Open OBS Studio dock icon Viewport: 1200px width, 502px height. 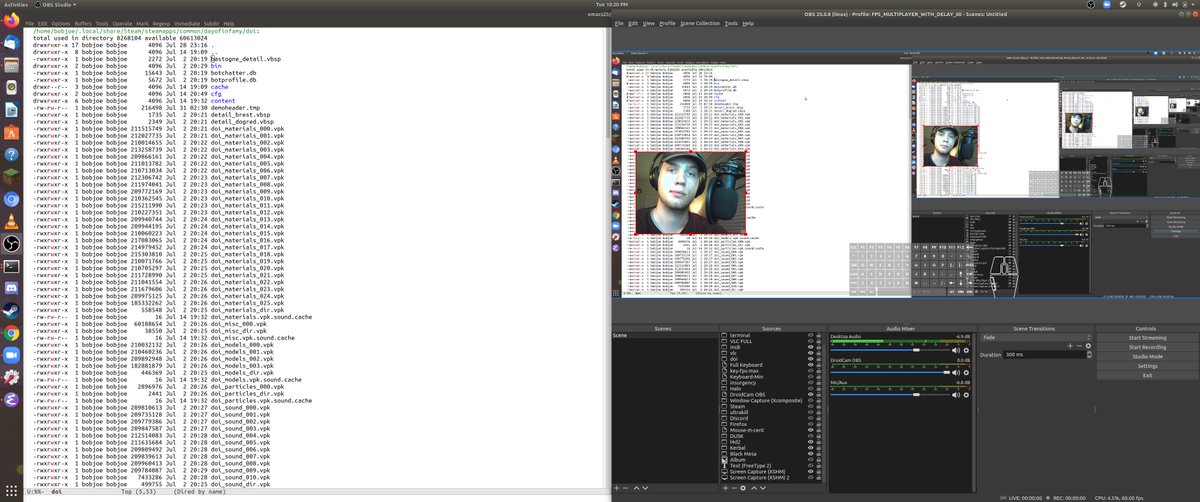(11, 244)
